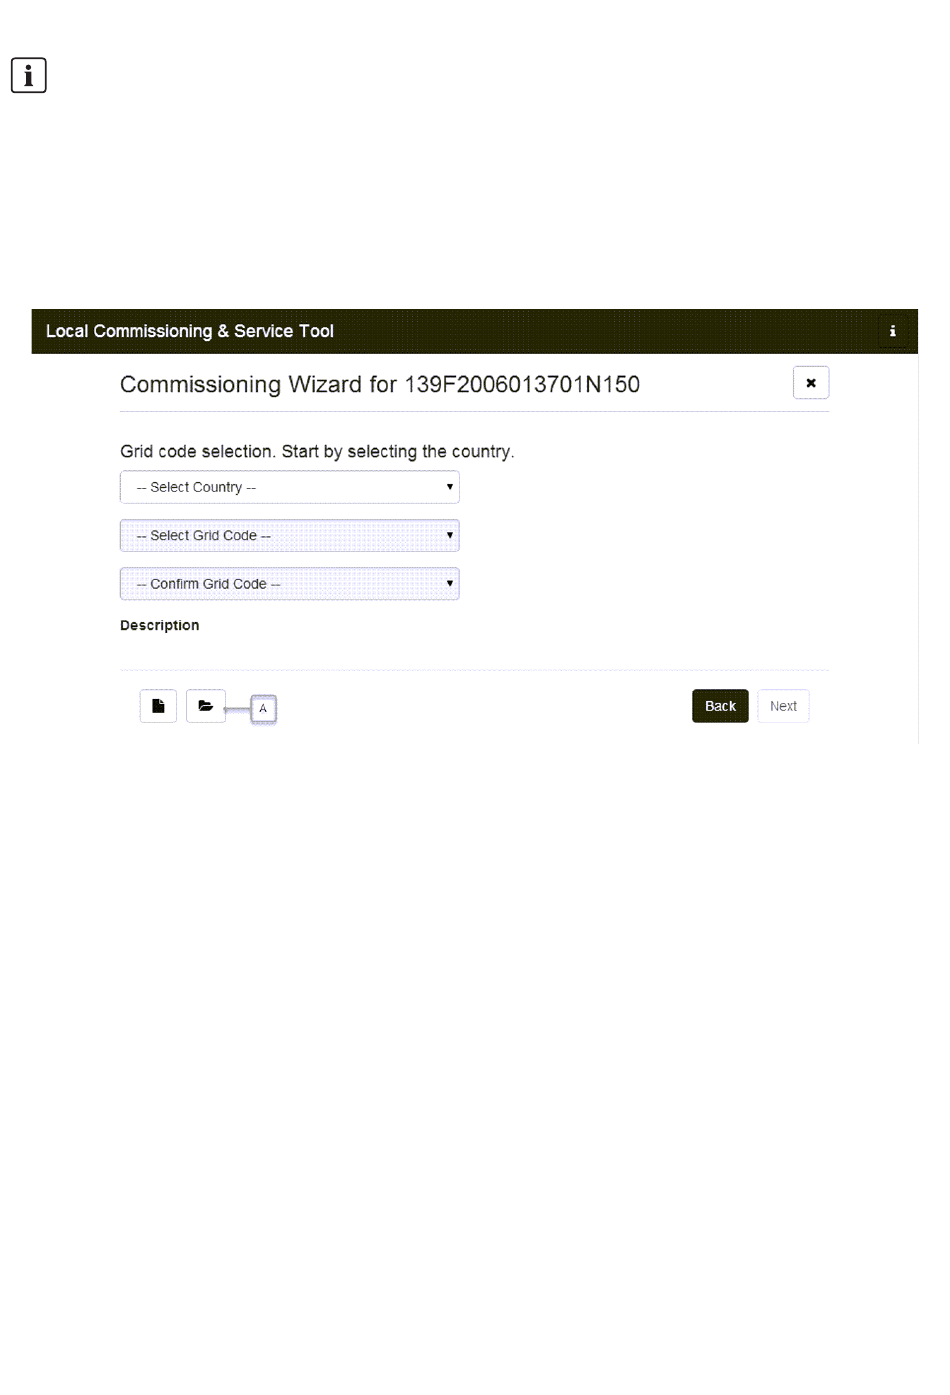The image size is (950, 1395).
Task: Click the open folder icon to load a file
Action: click(x=206, y=706)
